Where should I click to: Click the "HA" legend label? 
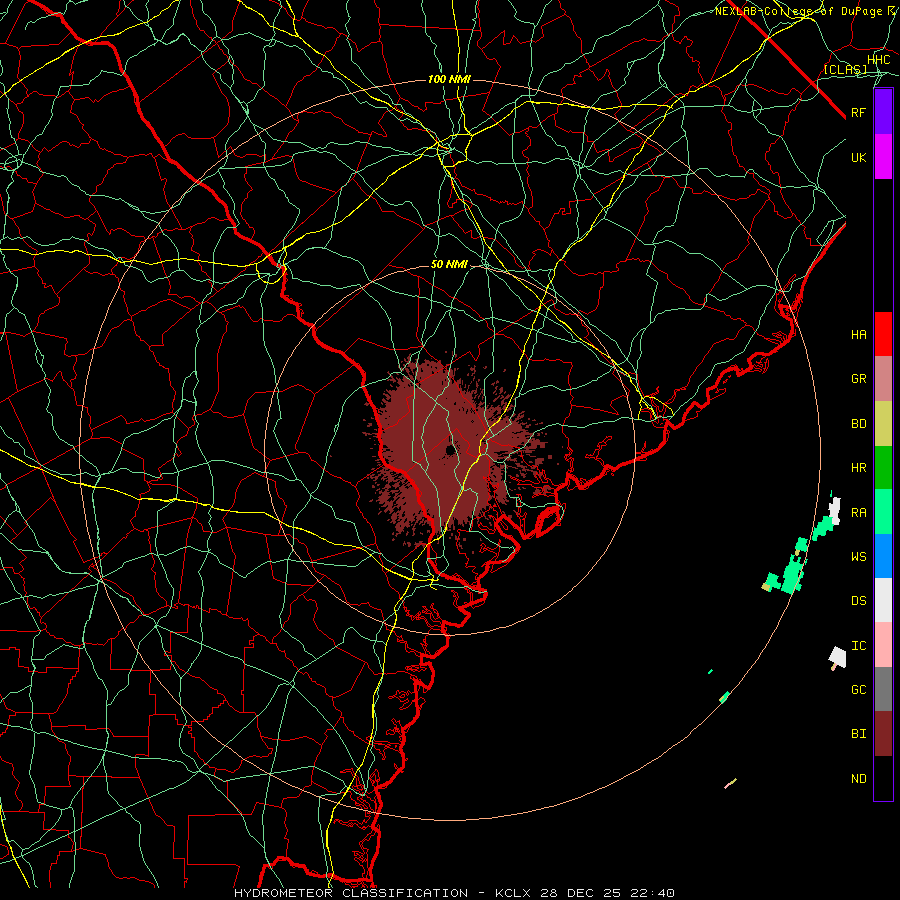click(858, 335)
